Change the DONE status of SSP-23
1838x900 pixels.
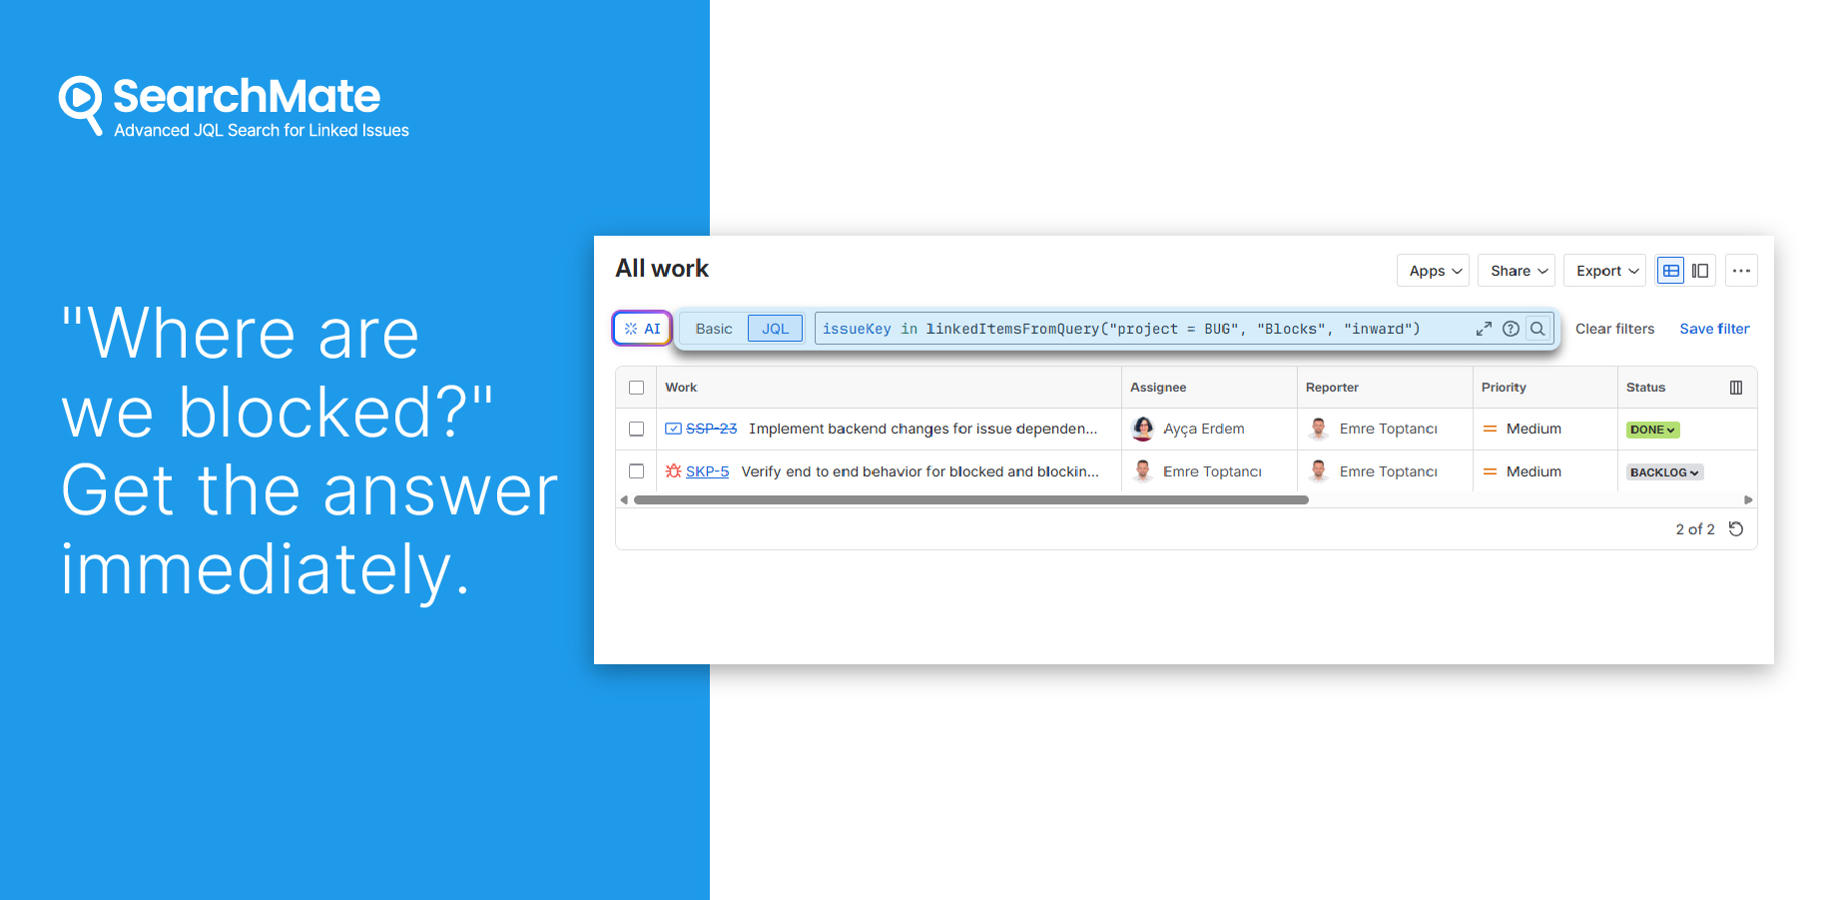click(1652, 429)
